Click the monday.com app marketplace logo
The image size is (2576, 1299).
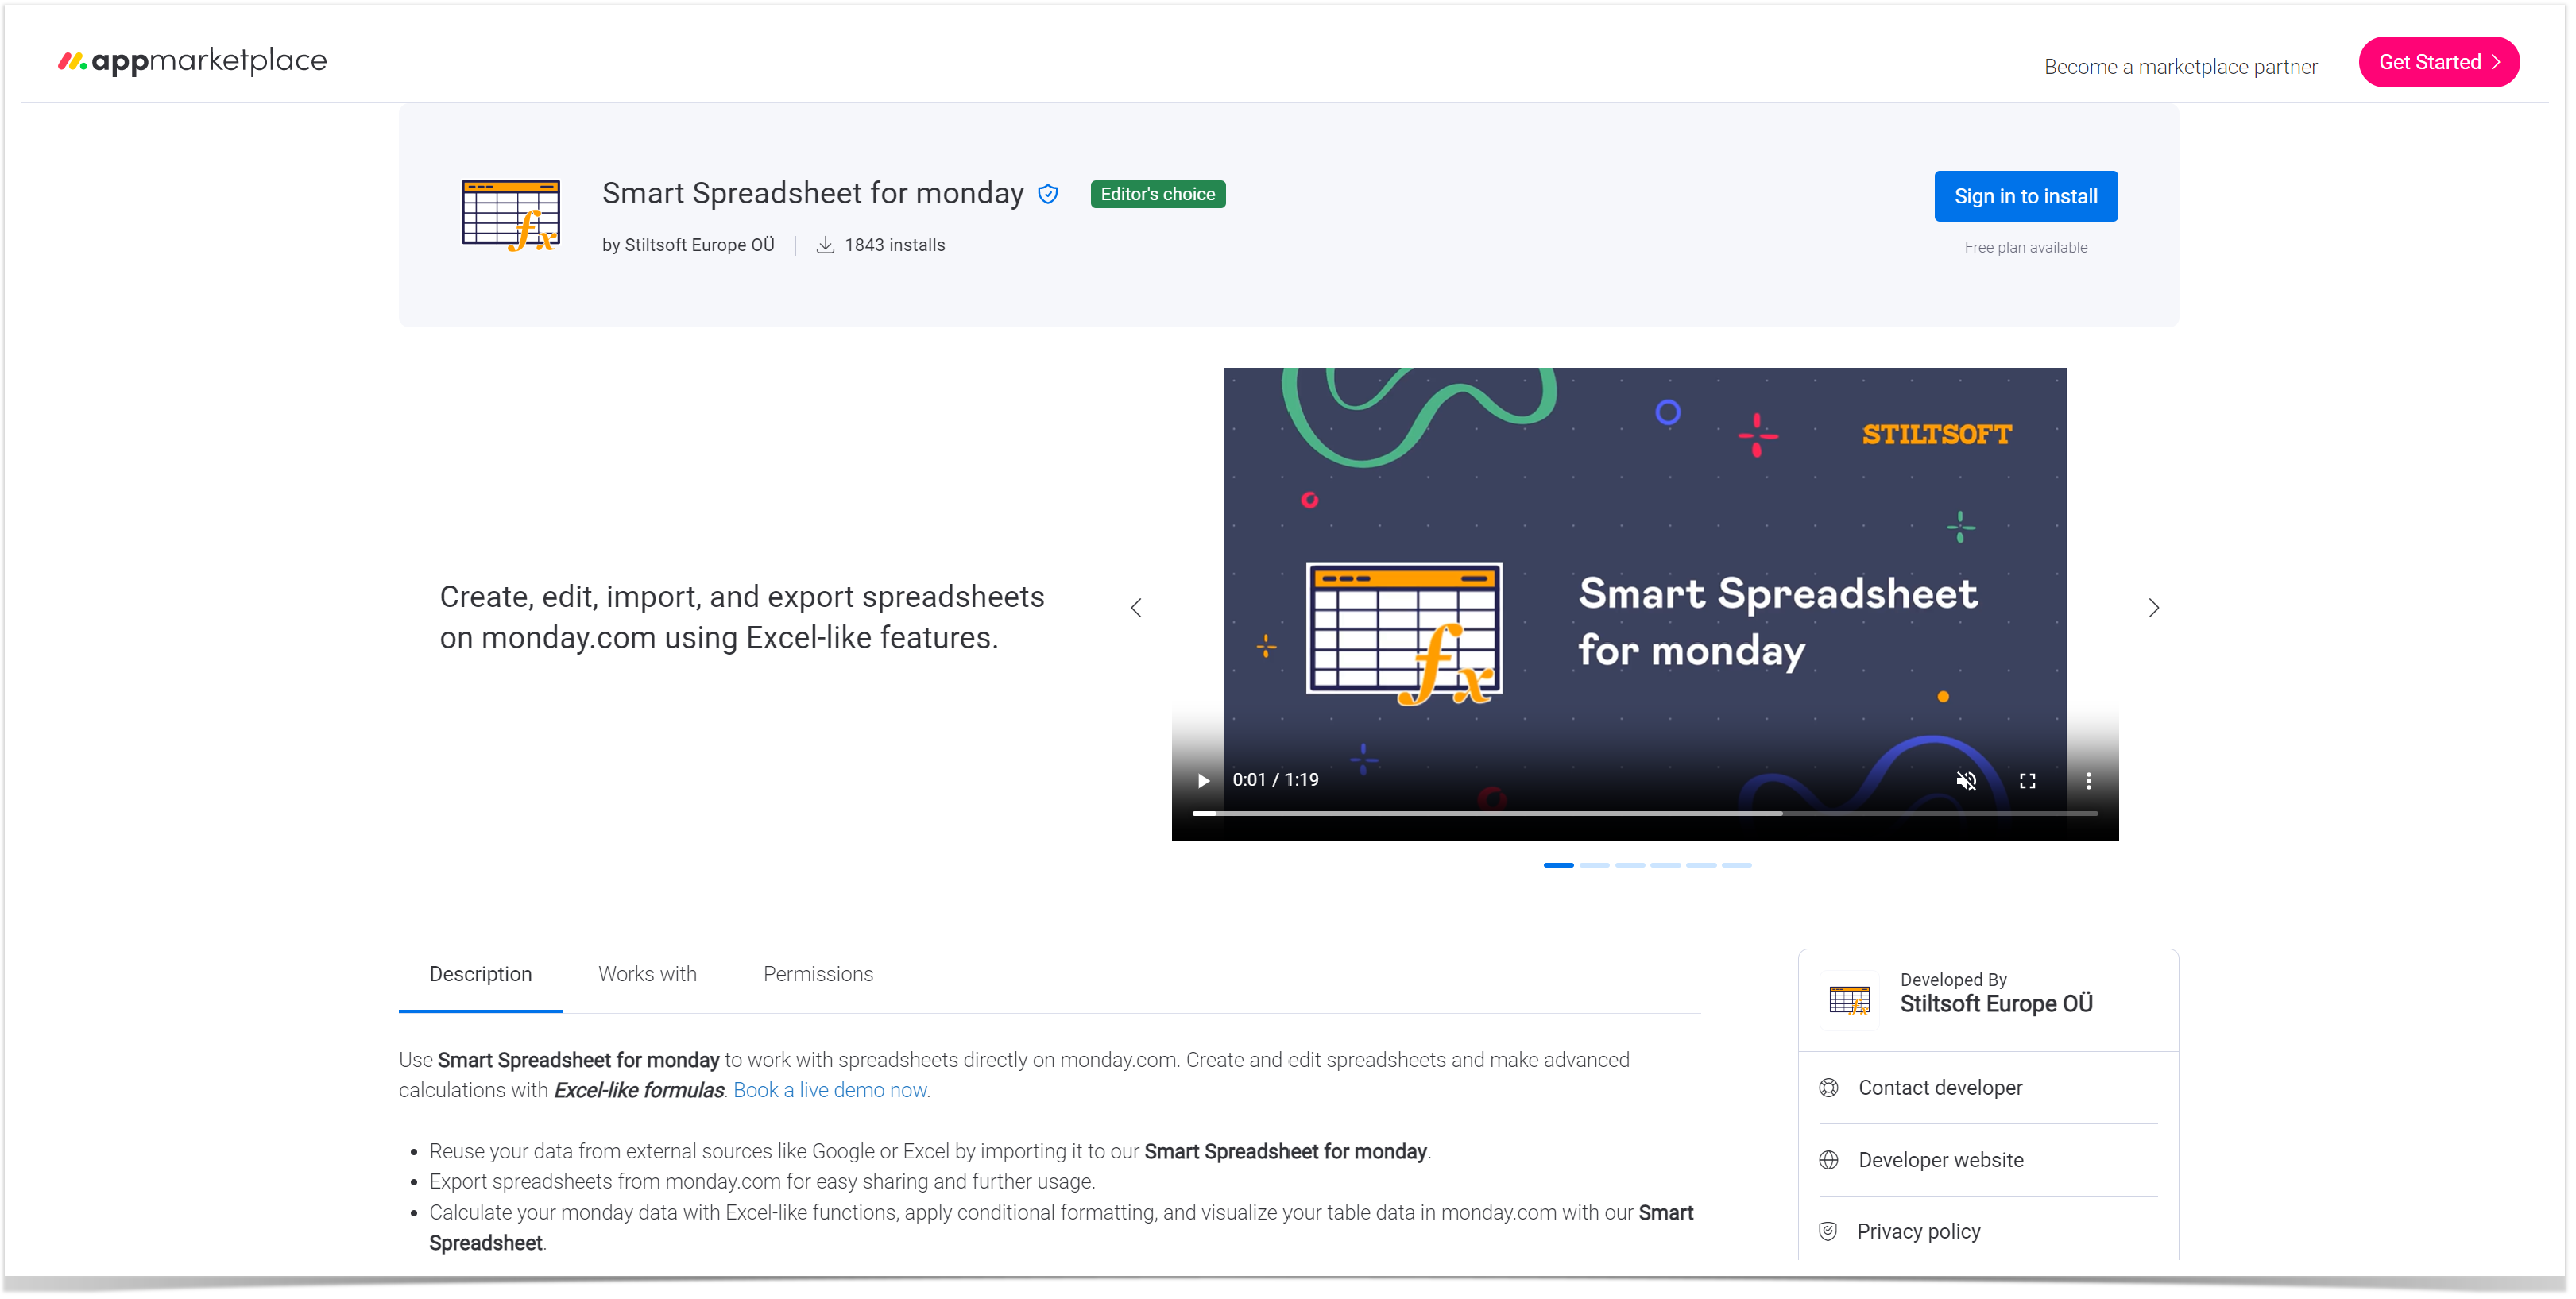point(192,60)
